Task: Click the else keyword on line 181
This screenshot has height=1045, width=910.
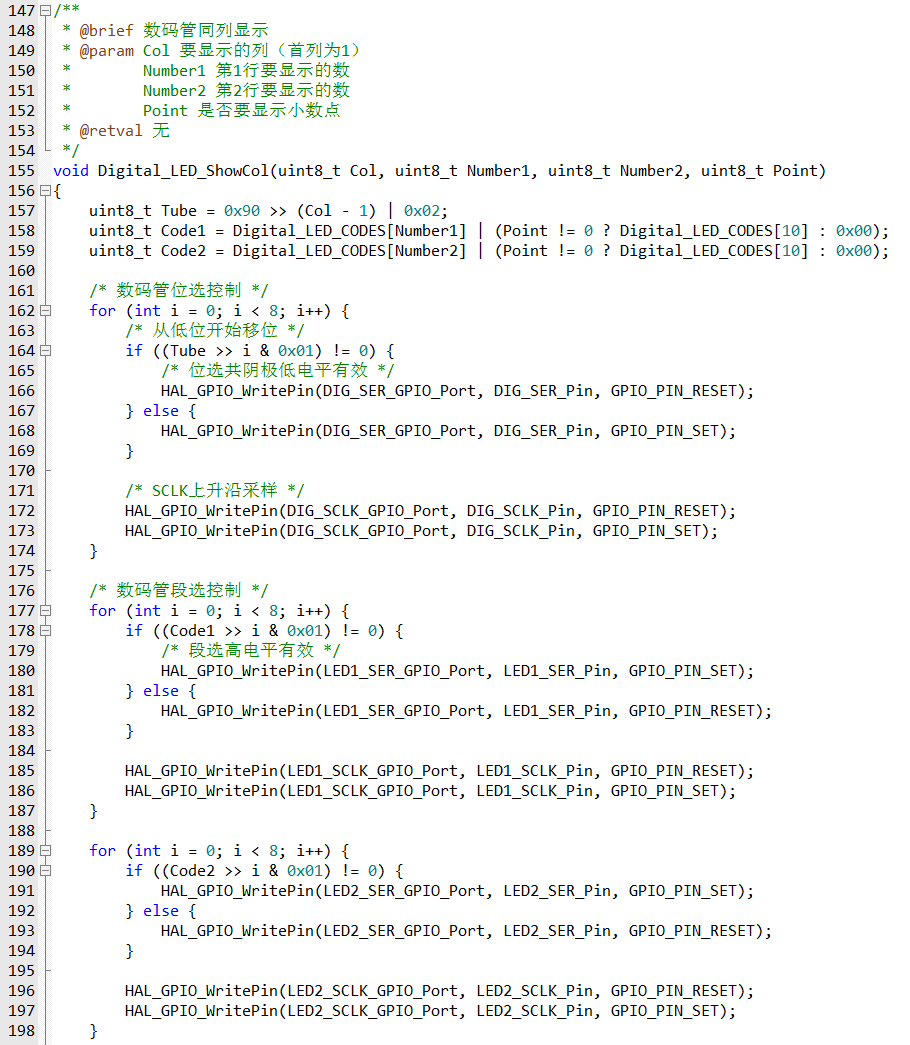Action: (161, 690)
